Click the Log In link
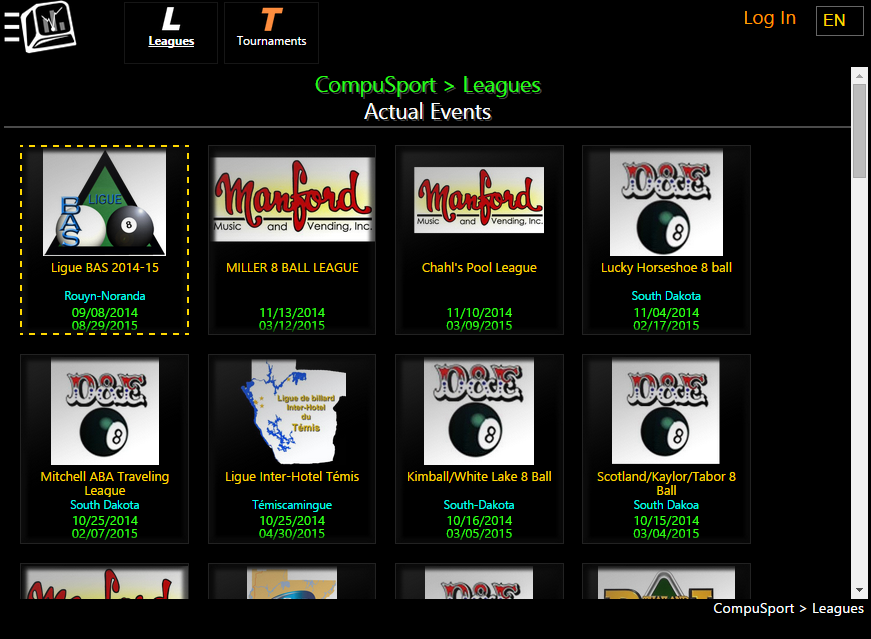The height and width of the screenshot is (639, 871). tap(769, 18)
